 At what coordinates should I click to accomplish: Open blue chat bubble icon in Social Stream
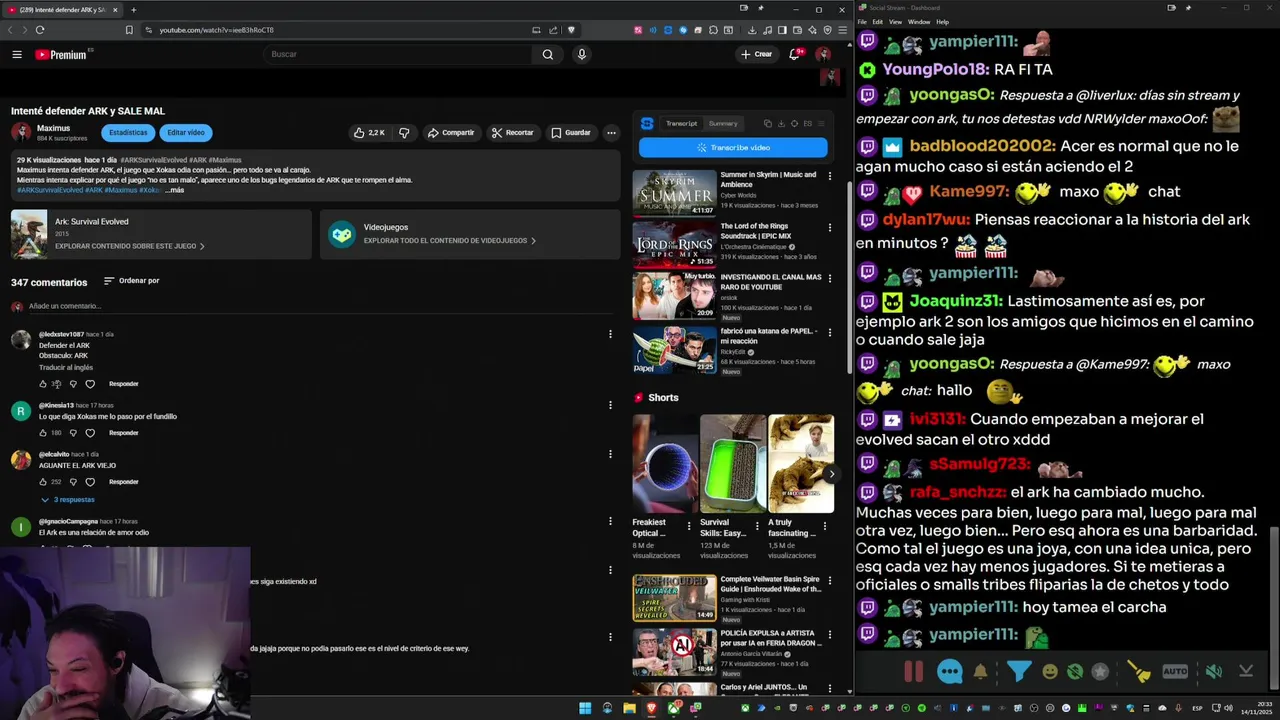click(x=949, y=672)
